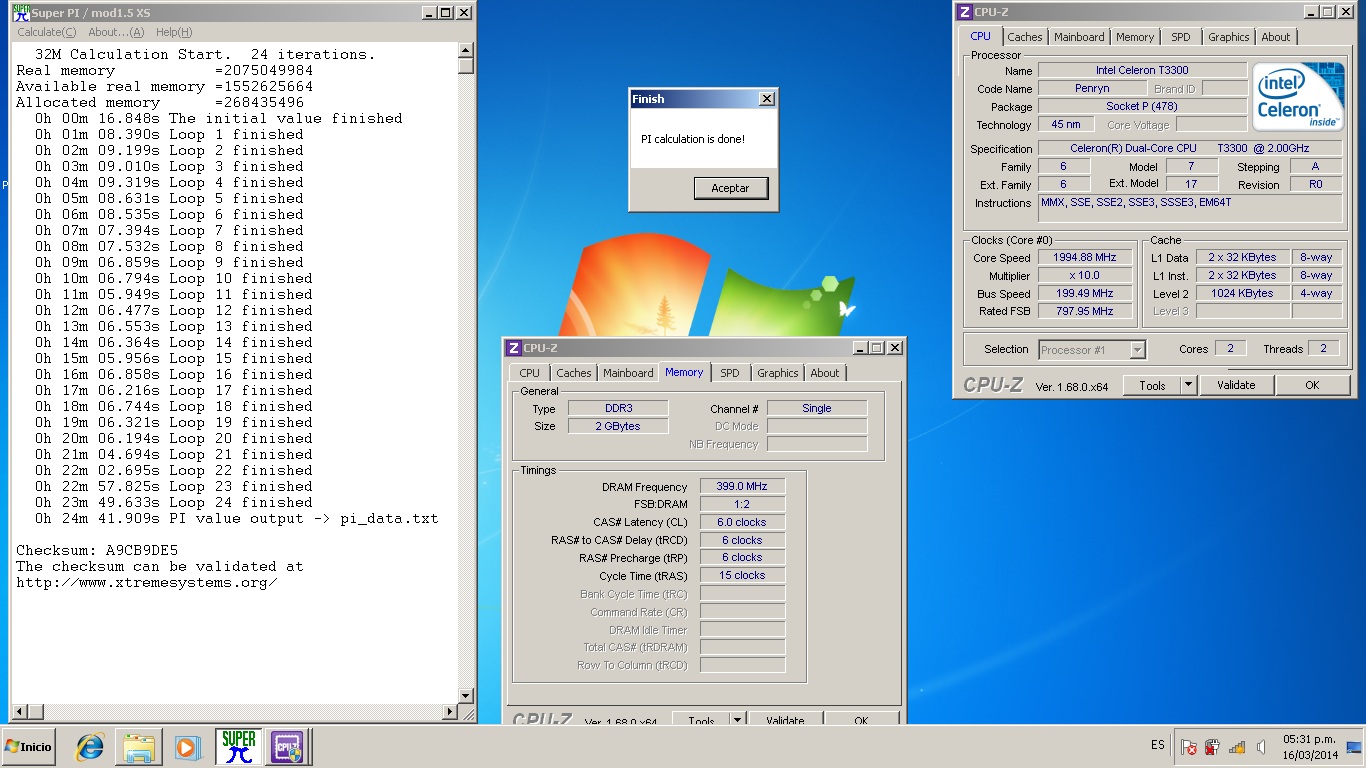This screenshot has width=1366, height=768.
Task: Select the Super PI taskbar button
Action: tap(238, 747)
